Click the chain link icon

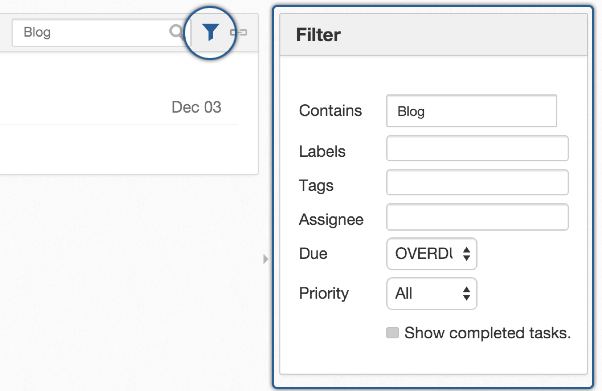coord(238,32)
